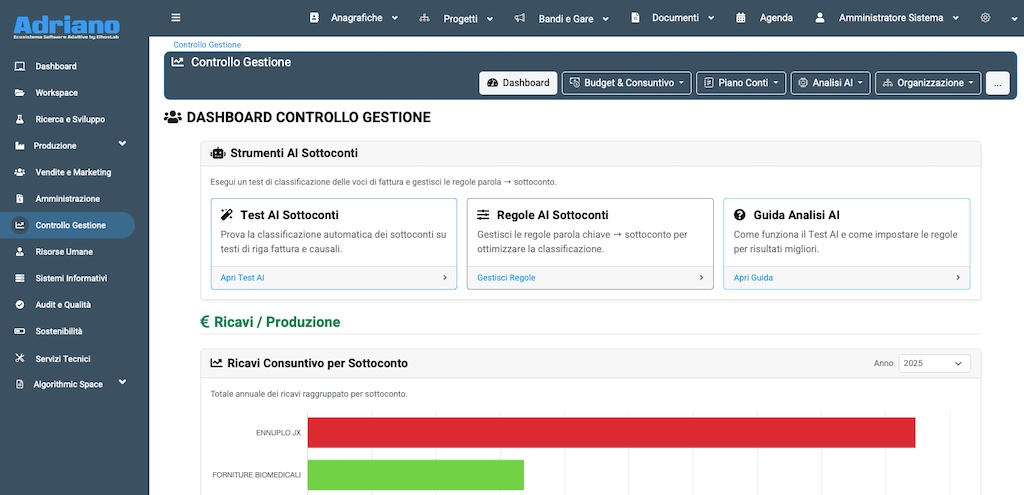Click the Servizi Tecnici tools icon
The height and width of the screenshot is (495, 1024).
(20, 358)
